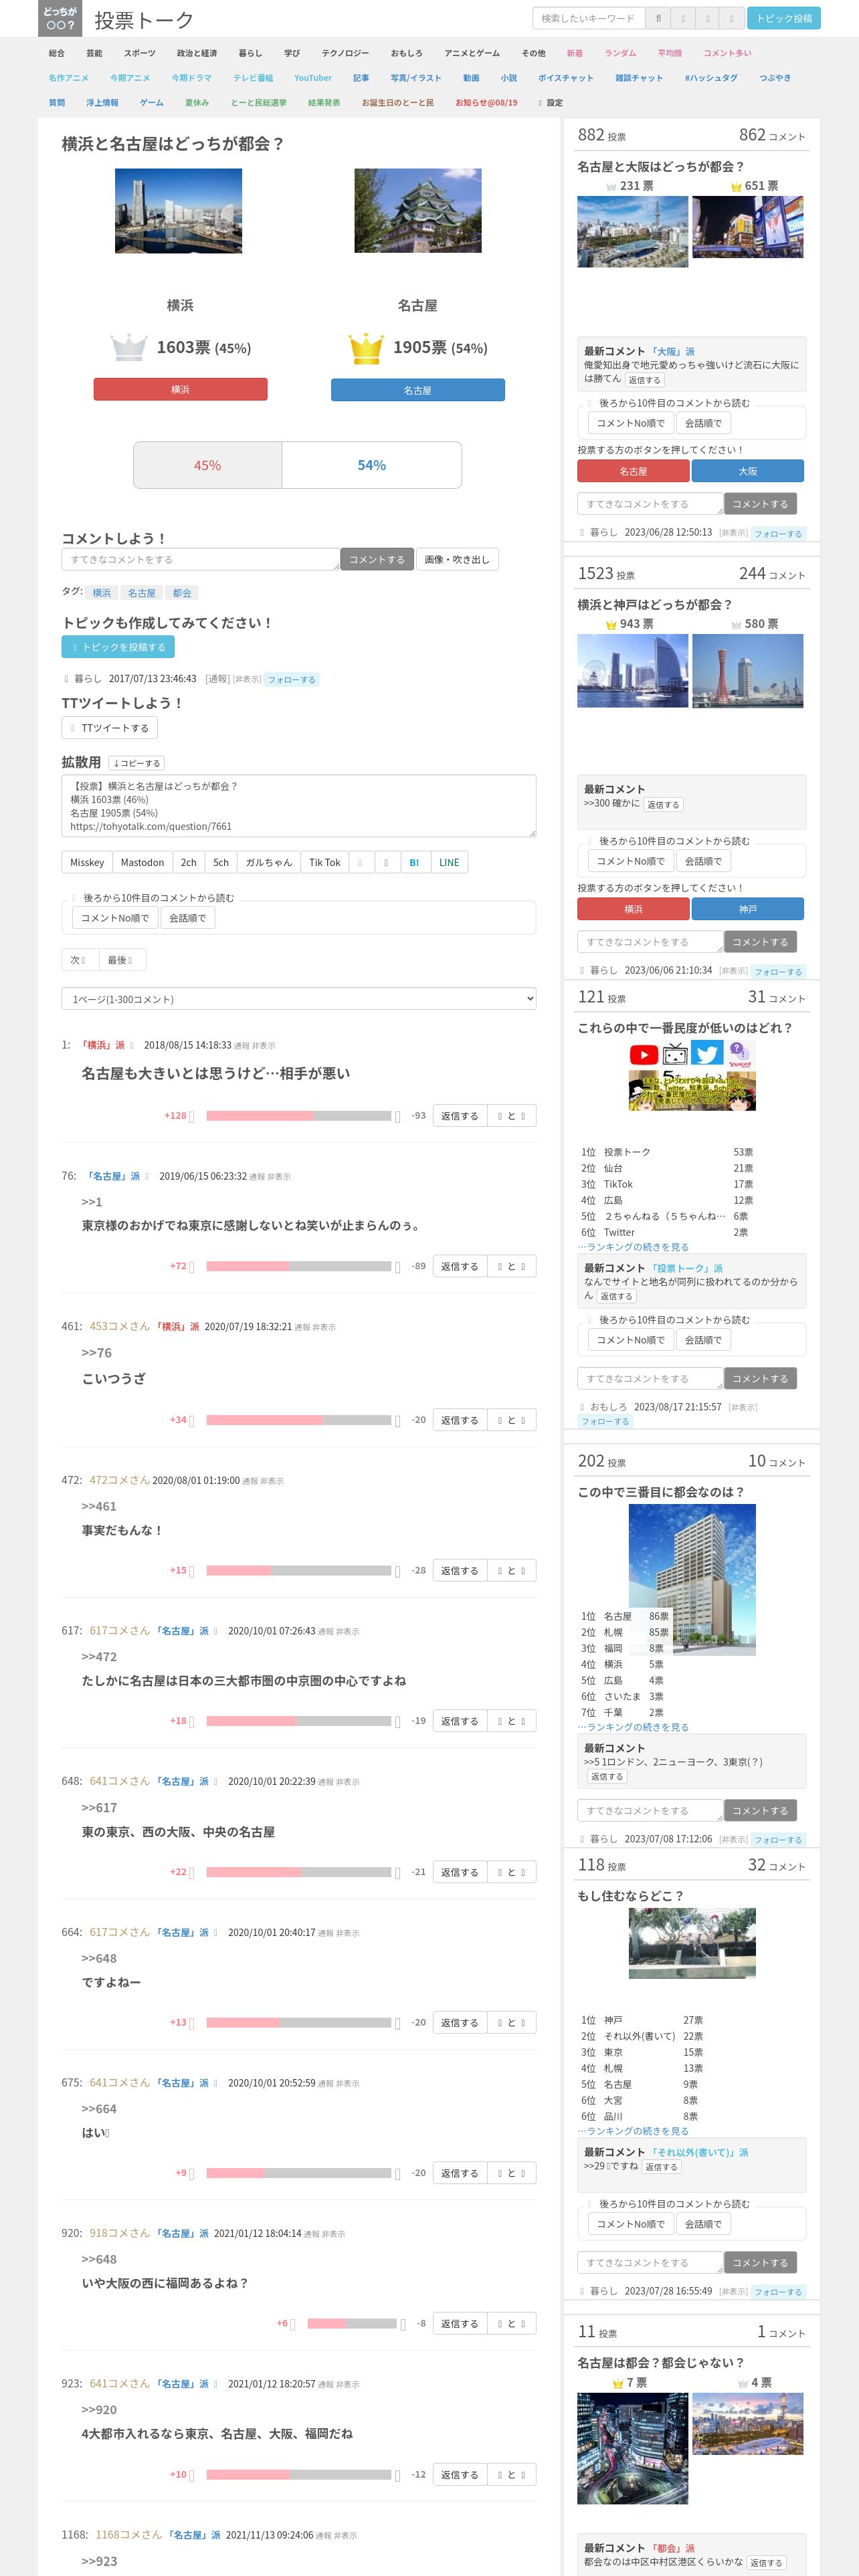Click the どっちが○○? site logo
Screen dimensions: 859x2576
tap(59, 18)
